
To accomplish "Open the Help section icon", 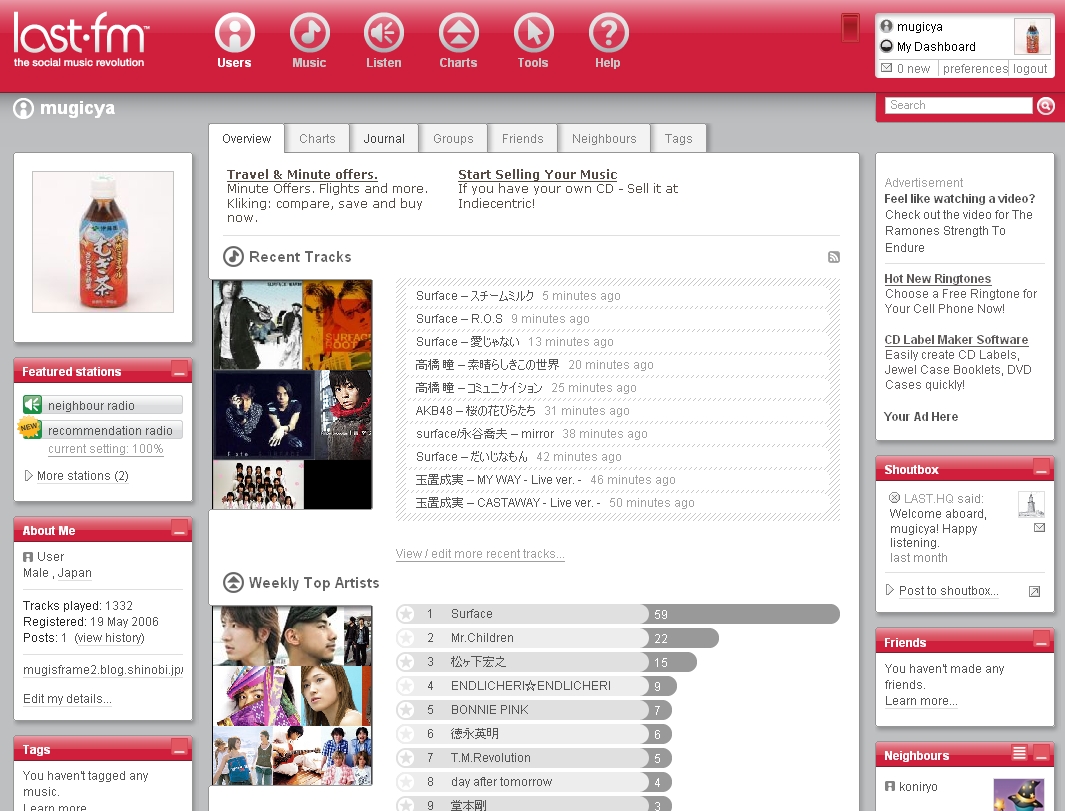I will [608, 33].
